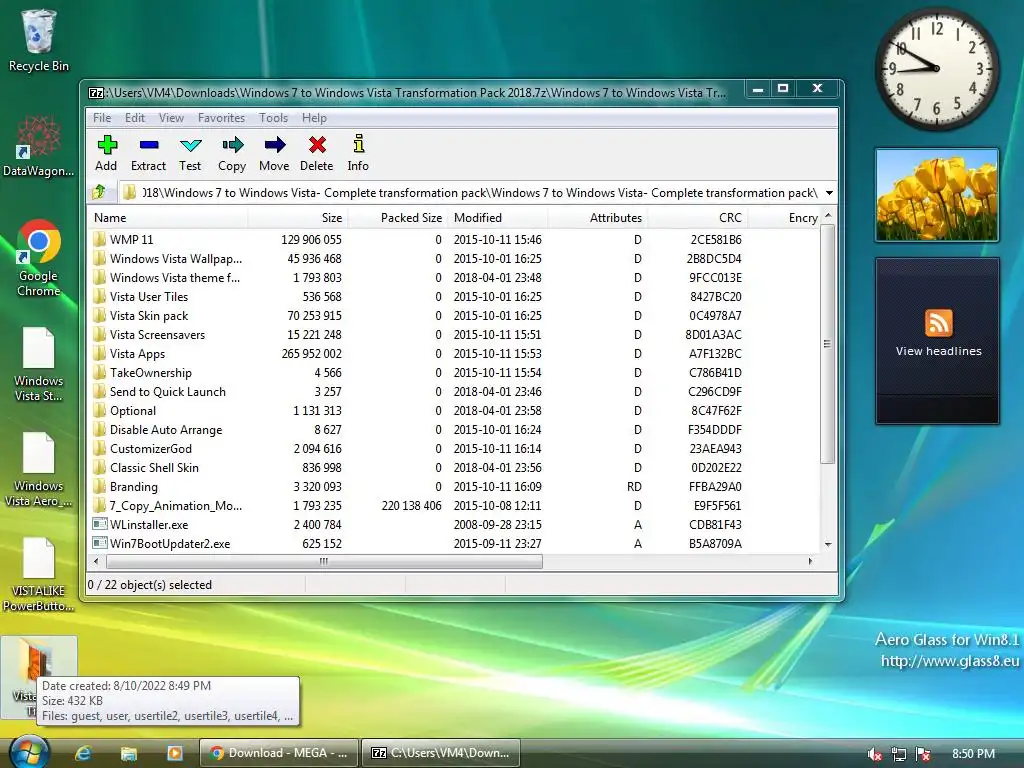Click the horizontal scrollbar right arrow
Image resolution: width=1024 pixels, height=768 pixels.
pyautogui.click(x=810, y=561)
